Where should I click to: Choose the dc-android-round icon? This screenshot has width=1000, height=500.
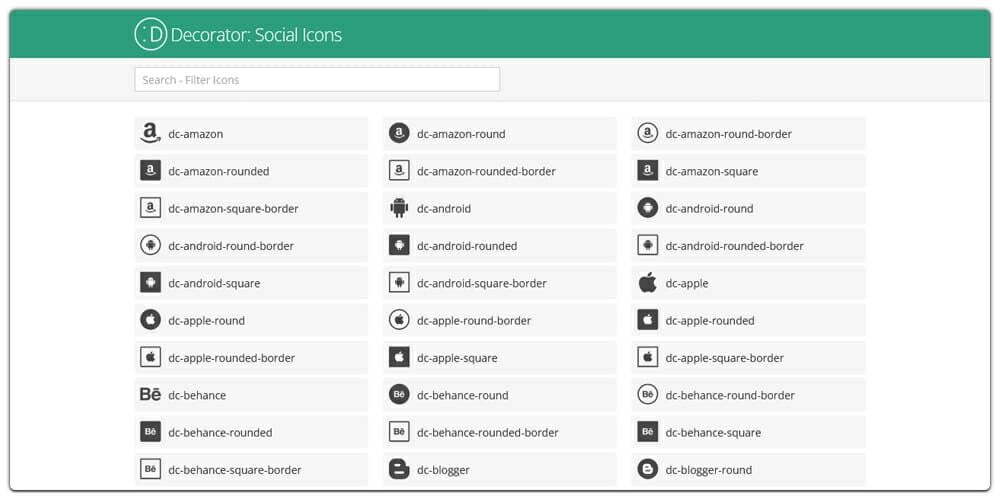click(x=647, y=208)
